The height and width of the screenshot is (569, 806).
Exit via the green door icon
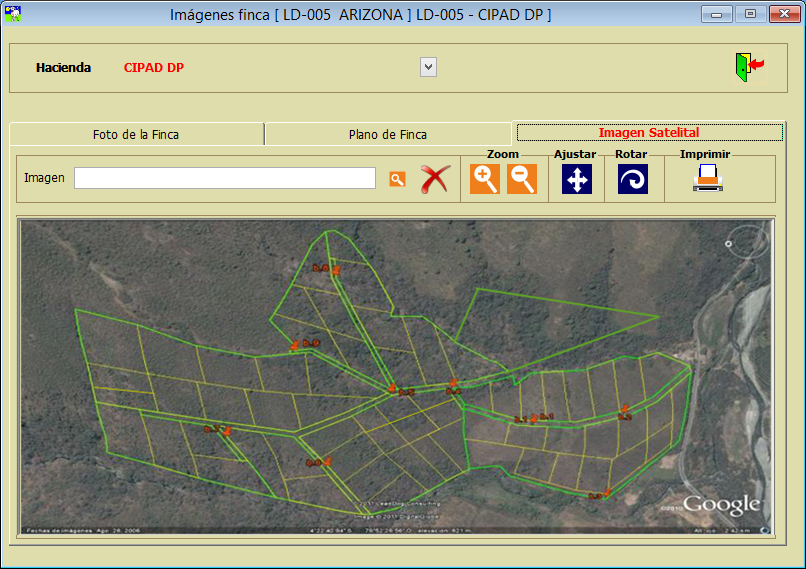[x=748, y=67]
